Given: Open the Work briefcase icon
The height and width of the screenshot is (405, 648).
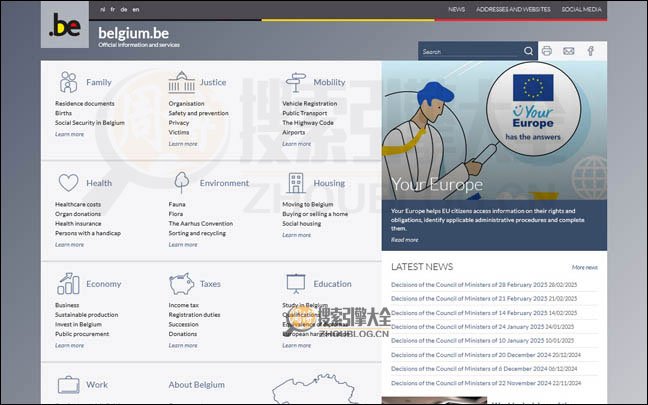Looking at the screenshot, I should pyautogui.click(x=68, y=385).
